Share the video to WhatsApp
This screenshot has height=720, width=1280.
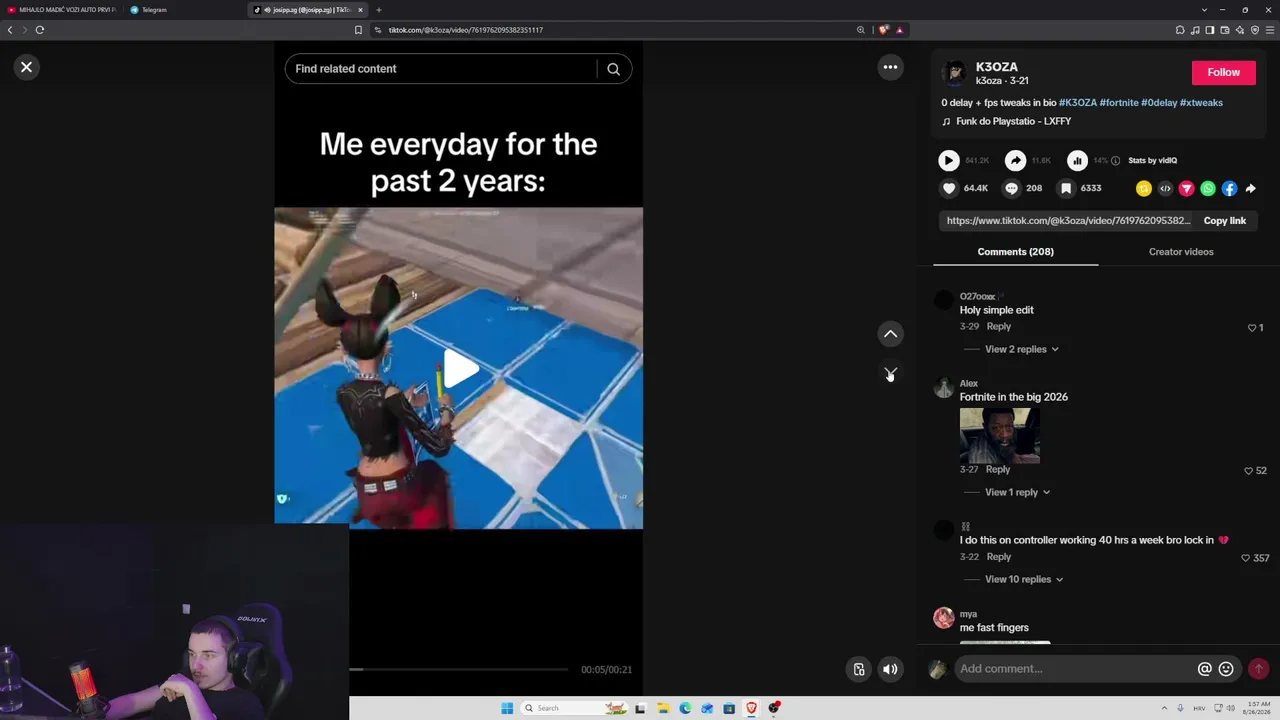coord(1208,188)
